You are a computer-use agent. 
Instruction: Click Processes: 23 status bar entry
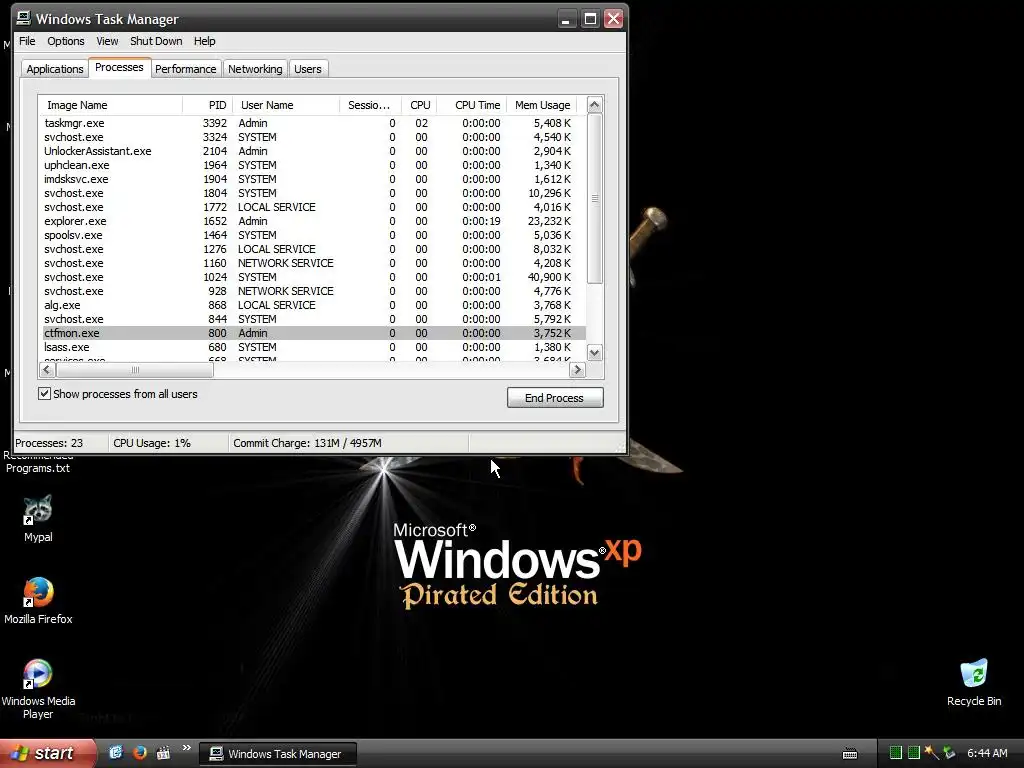coord(60,443)
